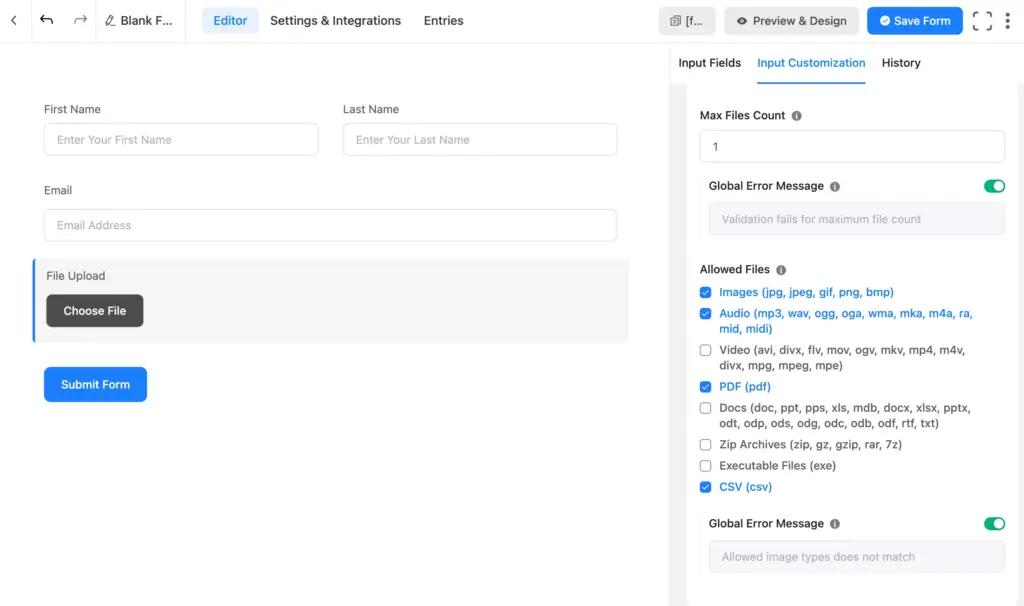
Task: Click the Save Form button
Action: (x=914, y=20)
